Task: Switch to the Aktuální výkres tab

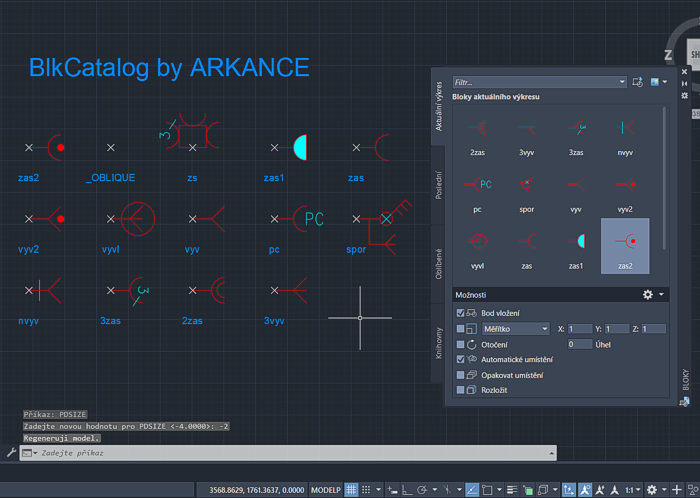Action: click(x=438, y=106)
